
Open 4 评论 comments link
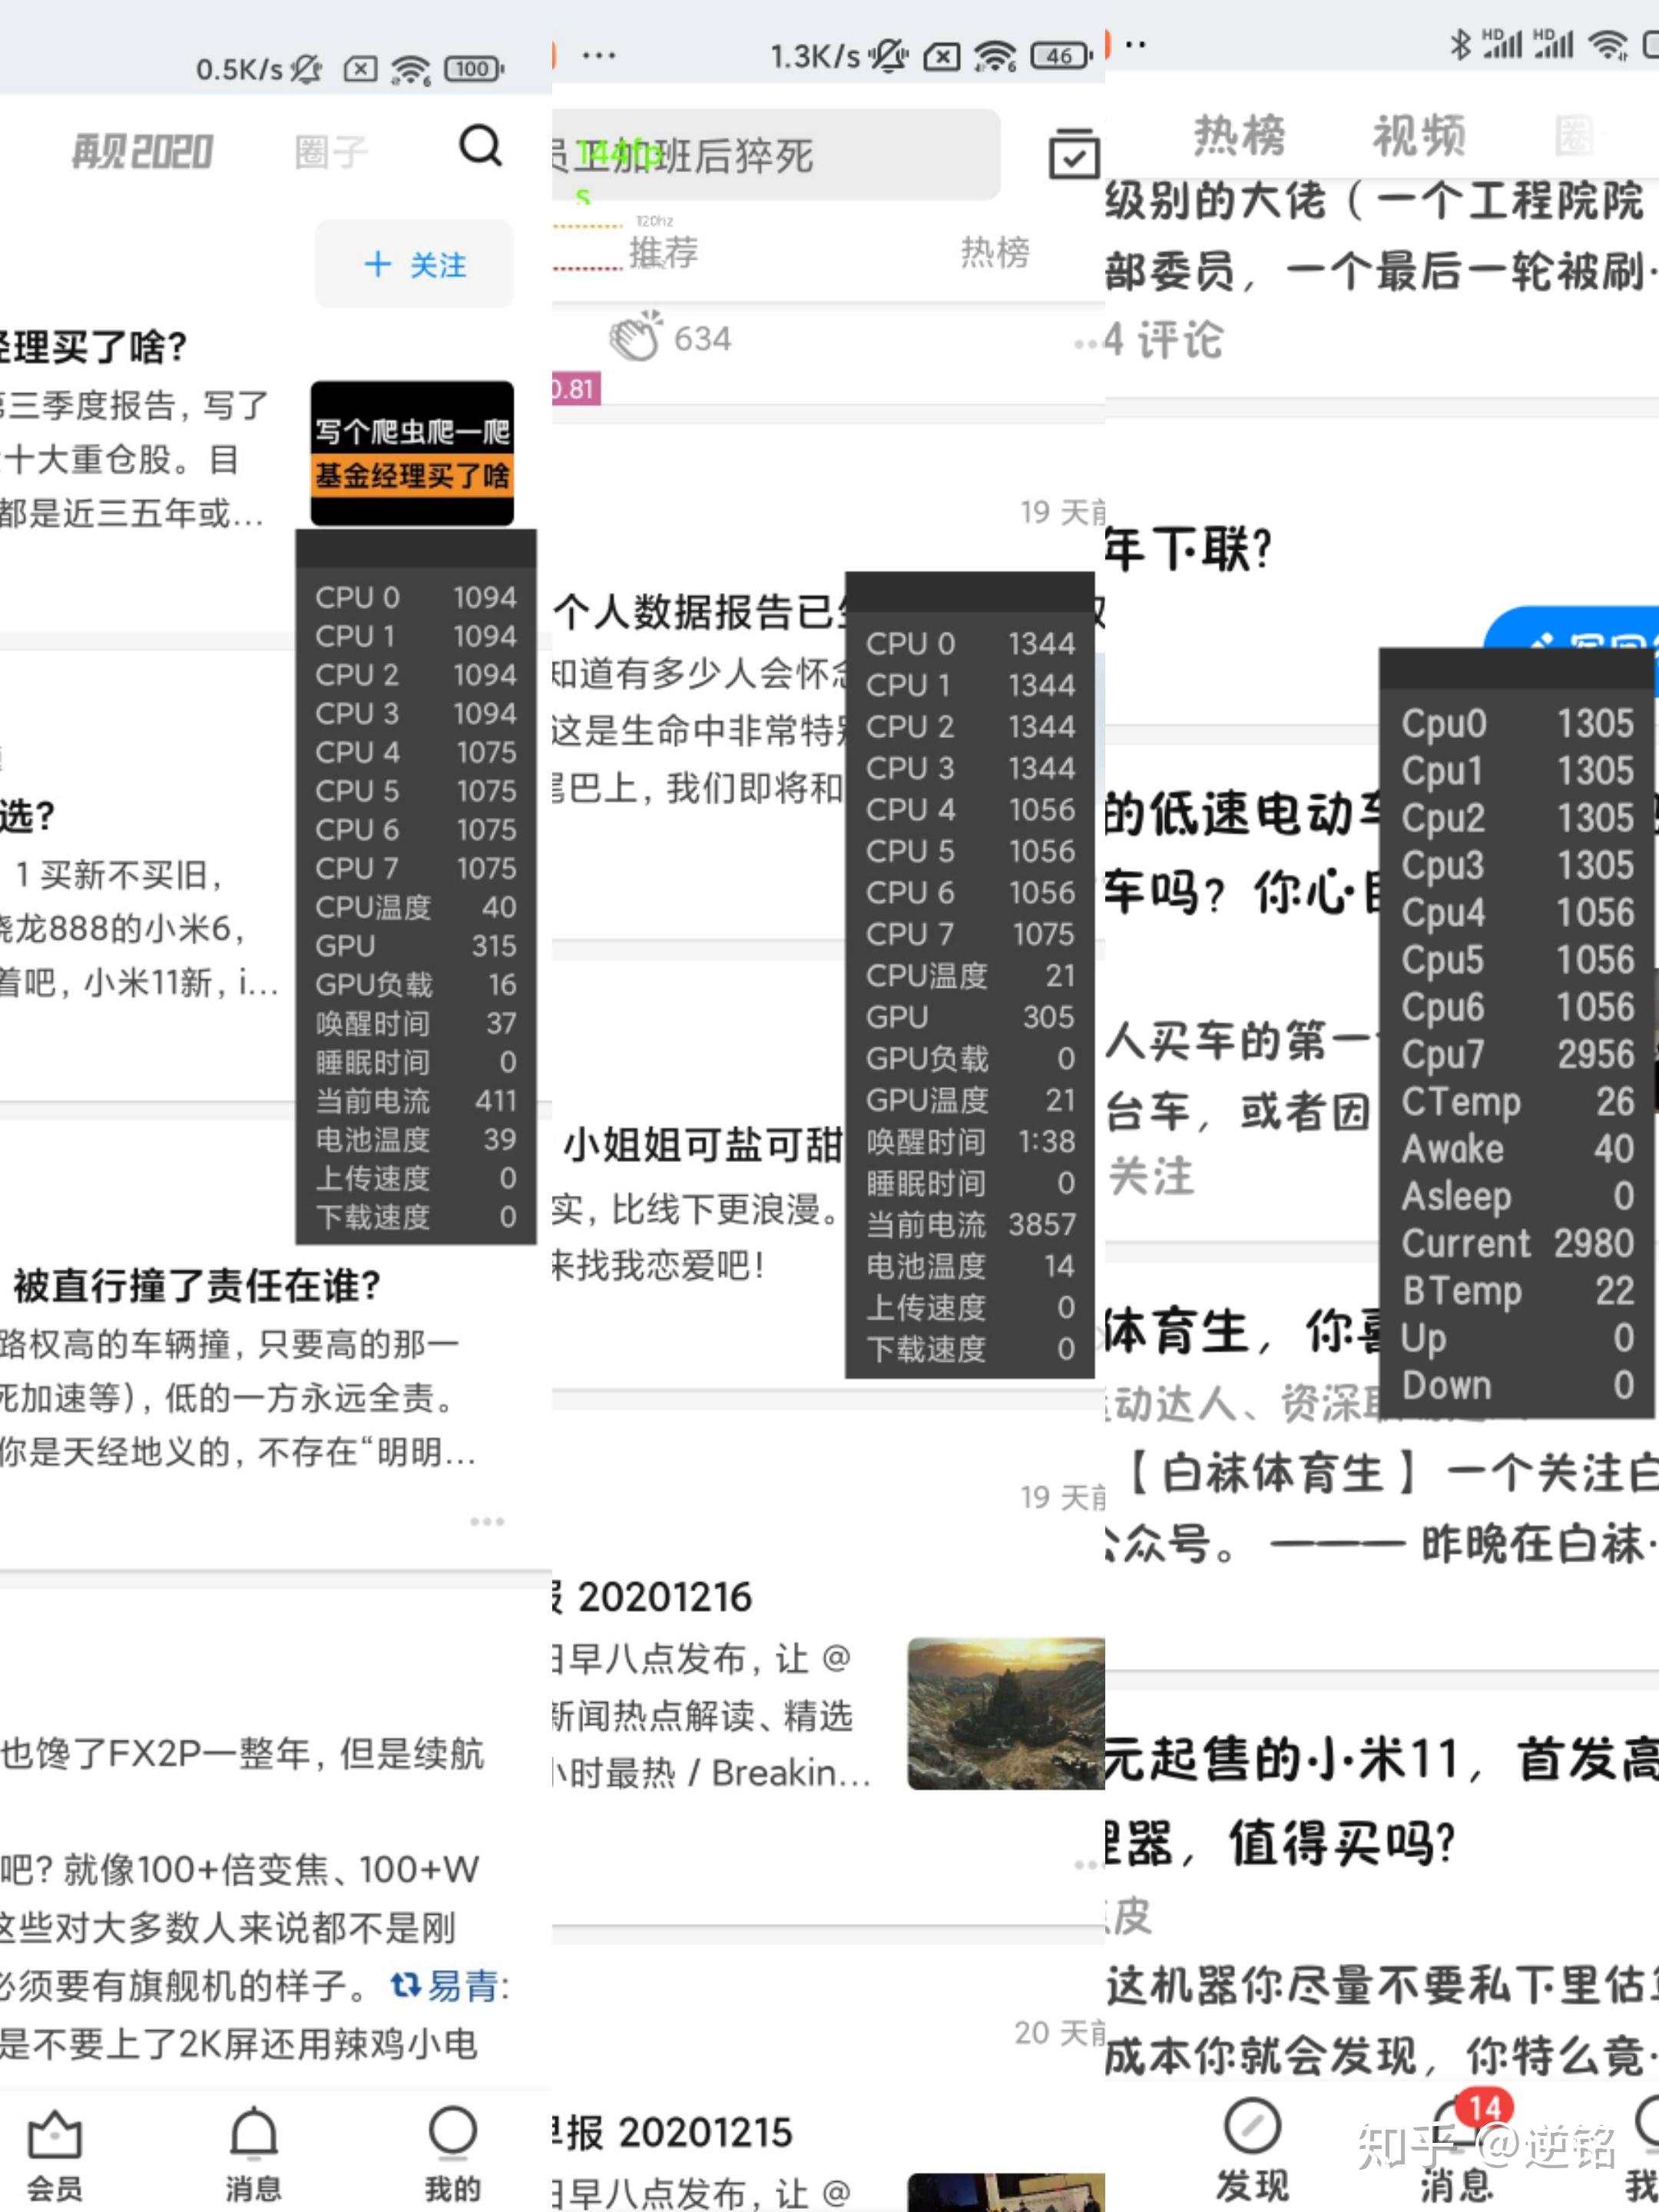point(1164,340)
